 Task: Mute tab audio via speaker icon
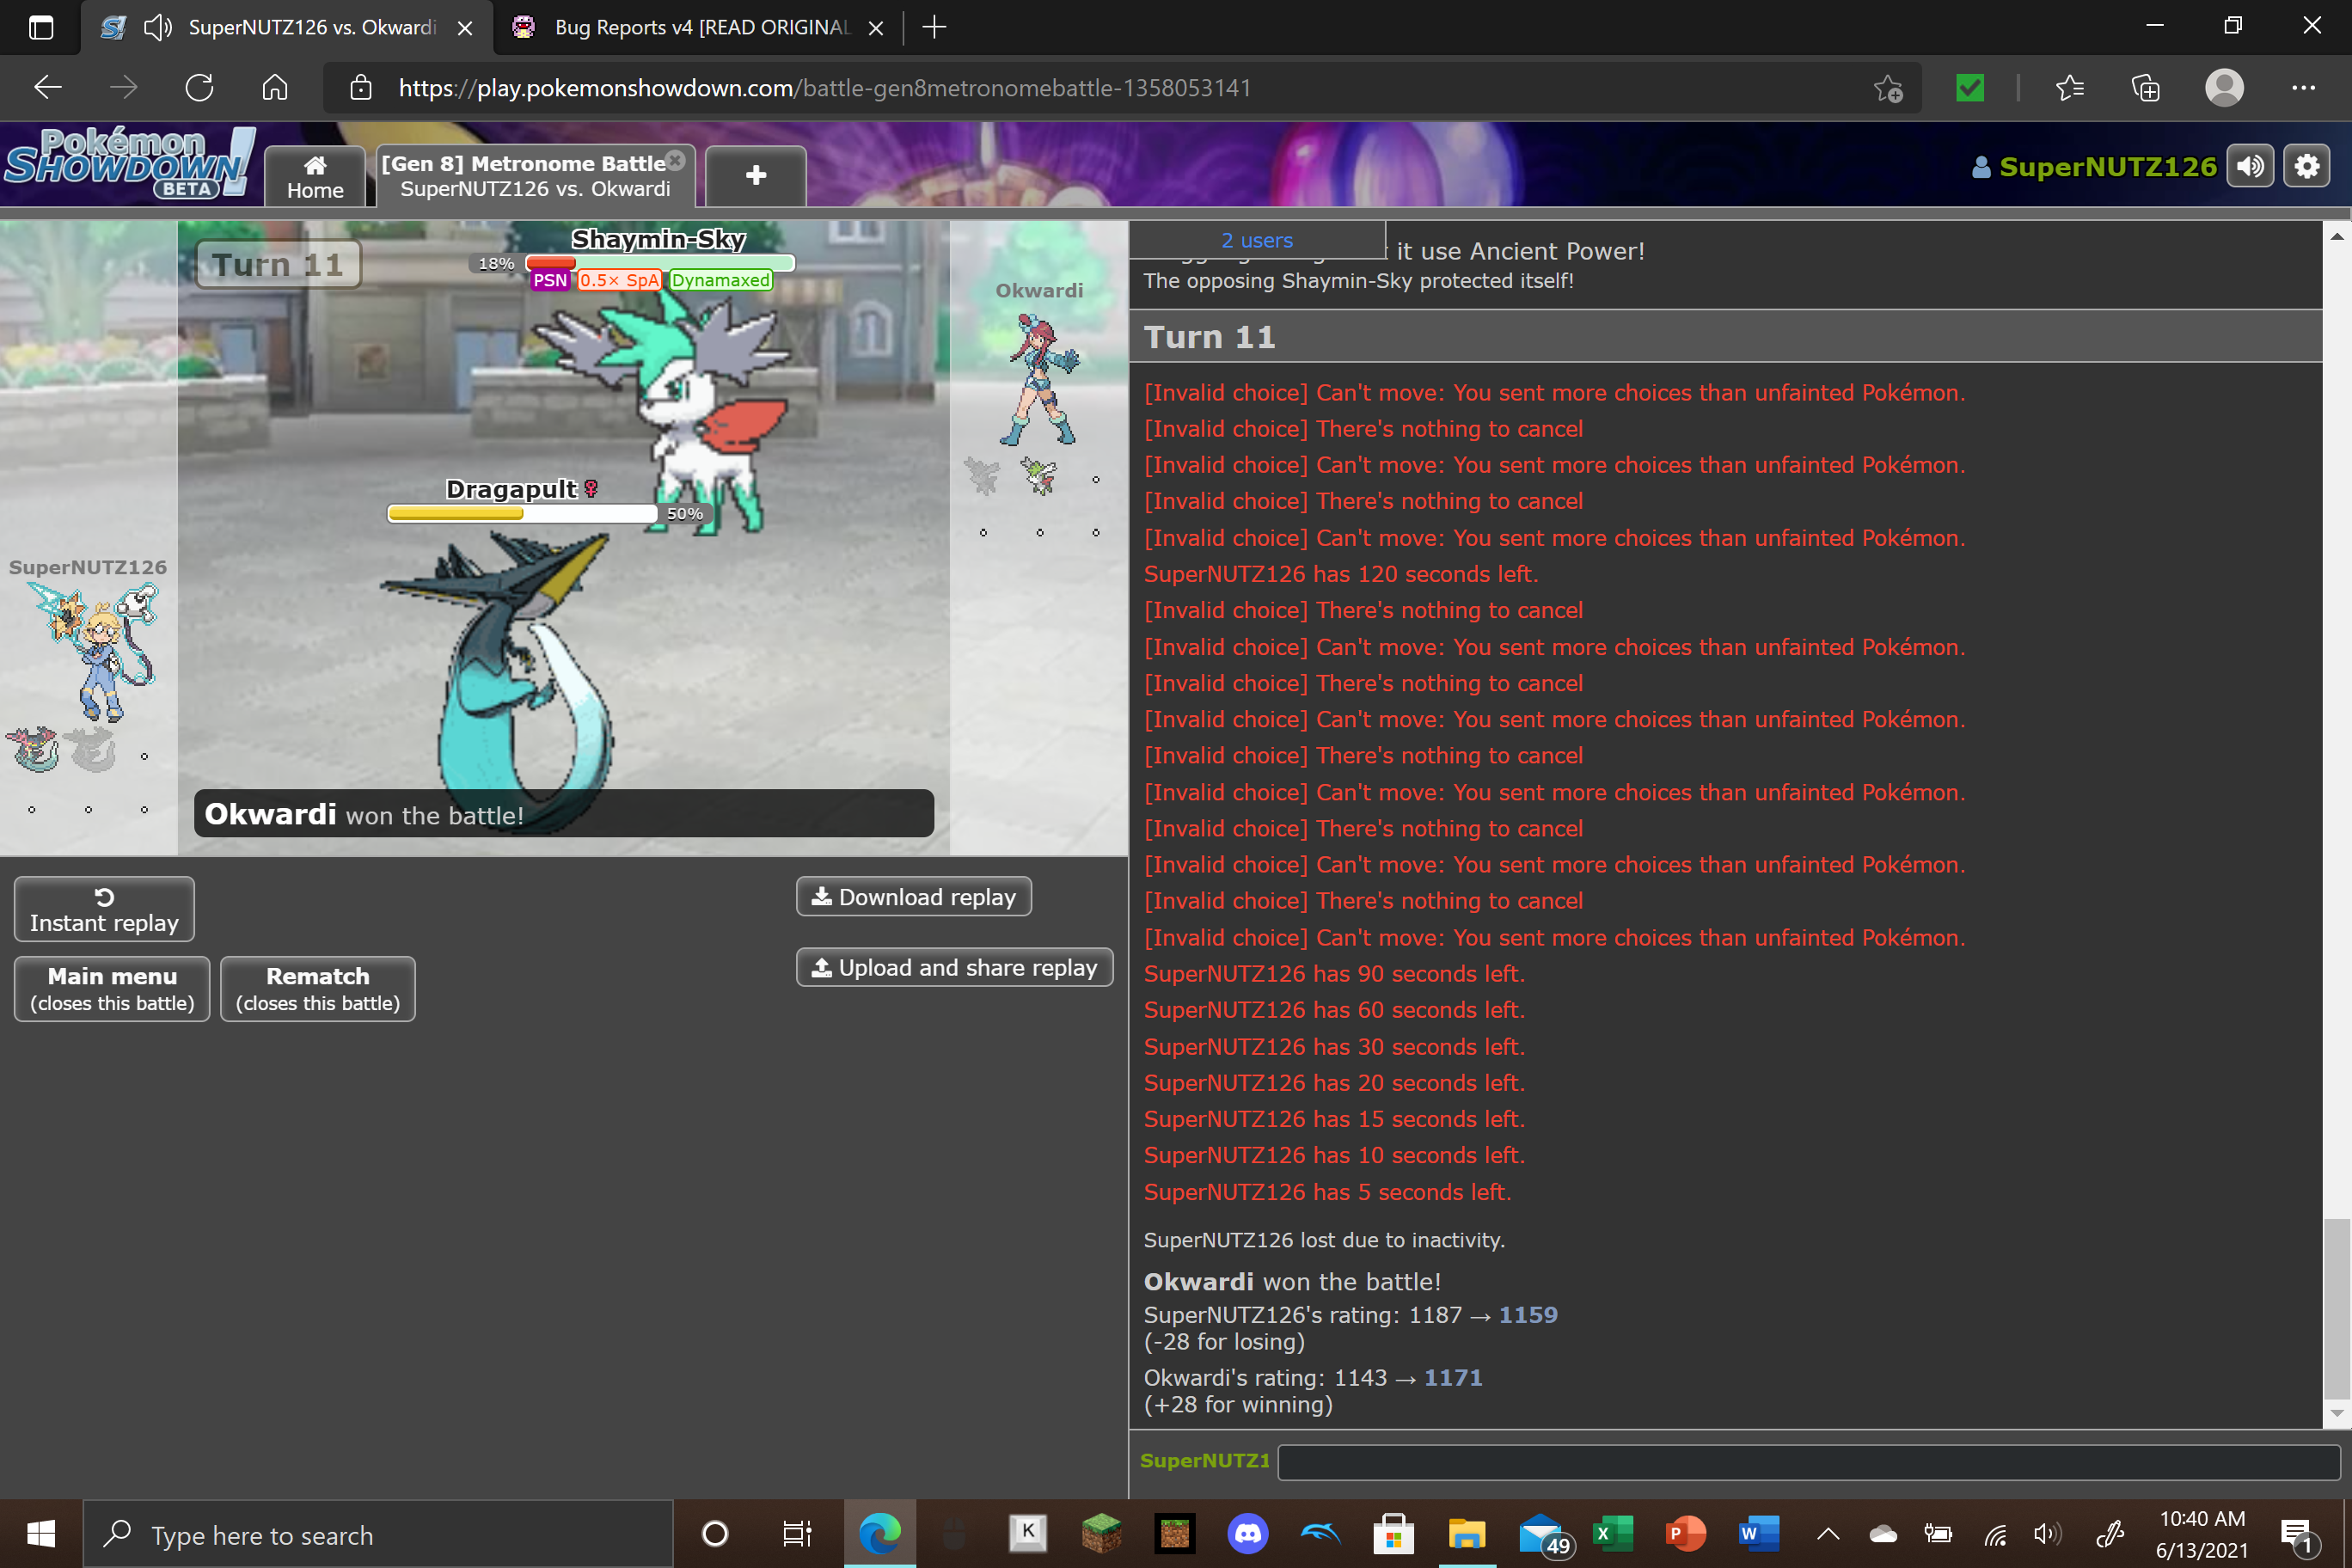[x=157, y=27]
